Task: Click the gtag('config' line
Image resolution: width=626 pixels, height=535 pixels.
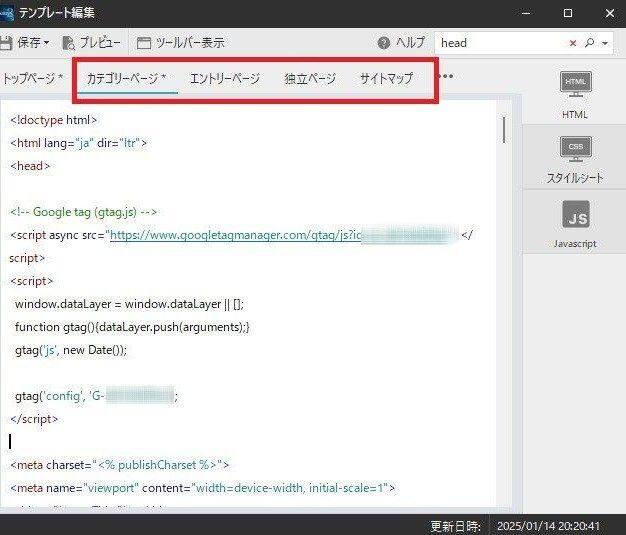Action: tap(96, 396)
